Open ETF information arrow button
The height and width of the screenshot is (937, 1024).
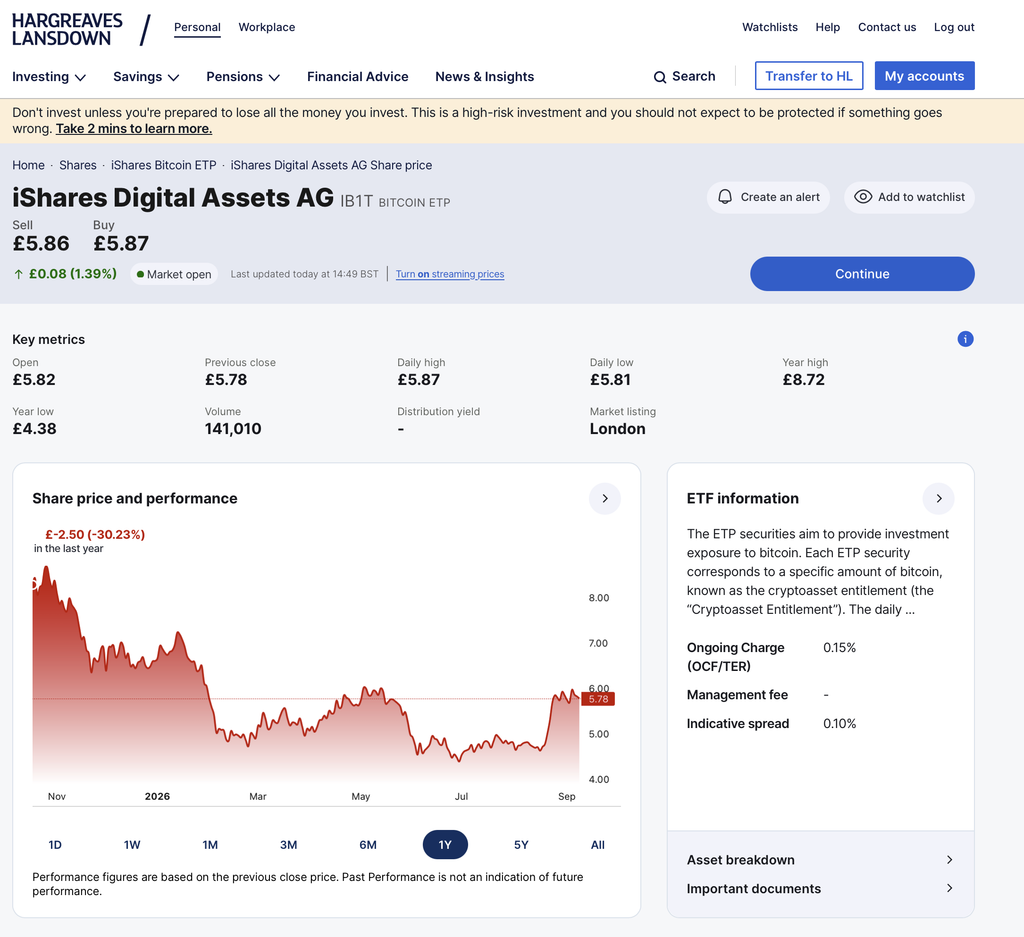tap(938, 499)
